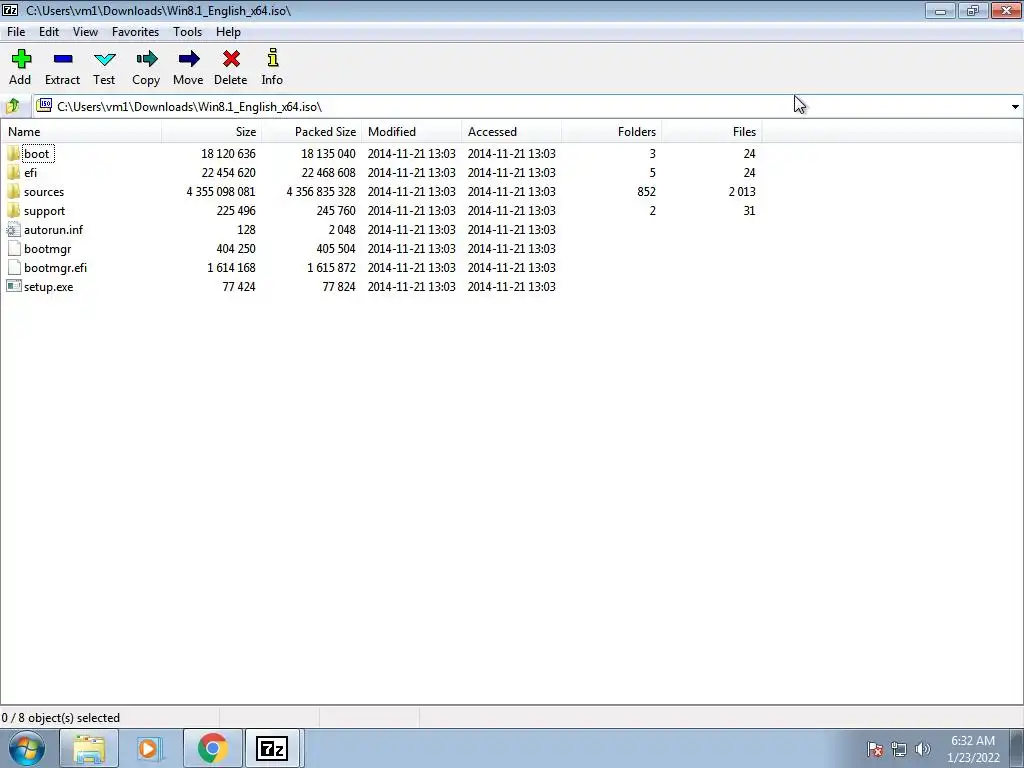Minimize the 7-Zip window
Viewport: 1024px width, 768px height.
point(940,10)
